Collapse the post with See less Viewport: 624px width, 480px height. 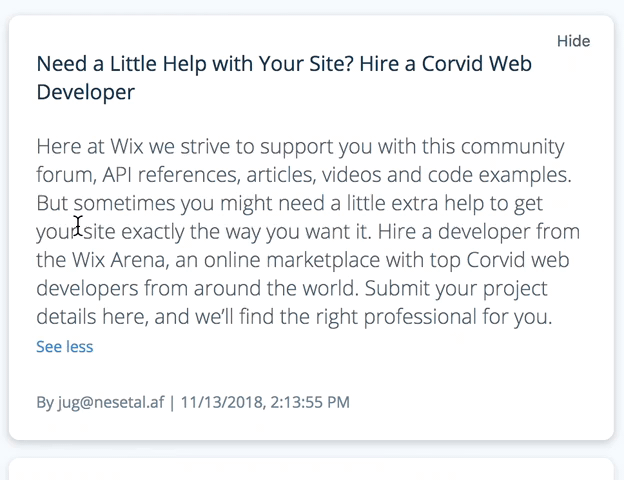click(x=64, y=347)
